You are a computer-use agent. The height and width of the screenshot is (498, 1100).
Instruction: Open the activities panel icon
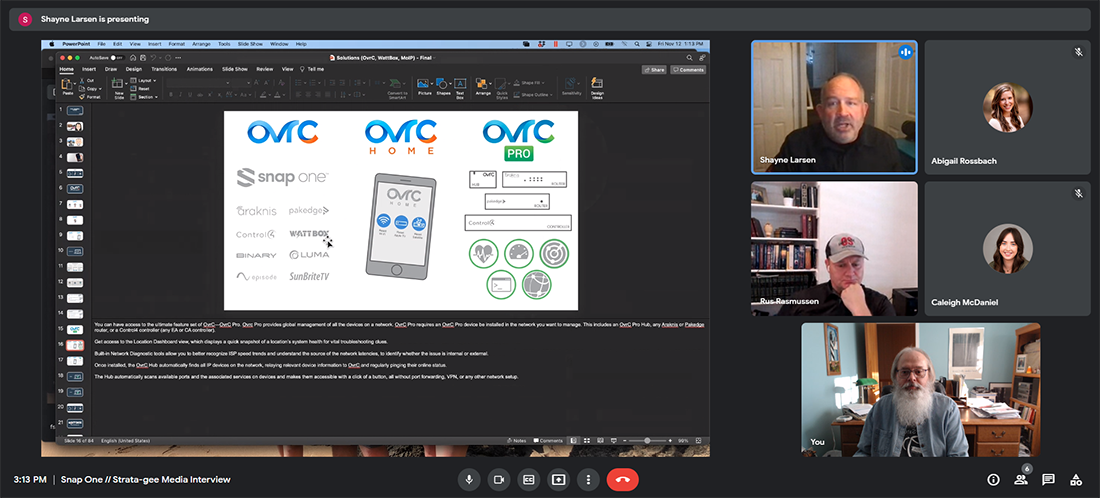click(1075, 480)
